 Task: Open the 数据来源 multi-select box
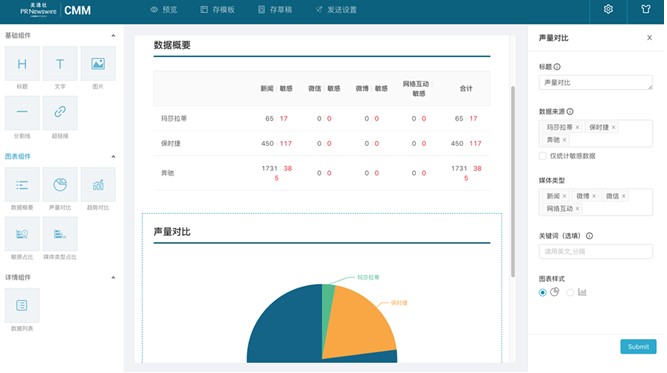[596, 134]
